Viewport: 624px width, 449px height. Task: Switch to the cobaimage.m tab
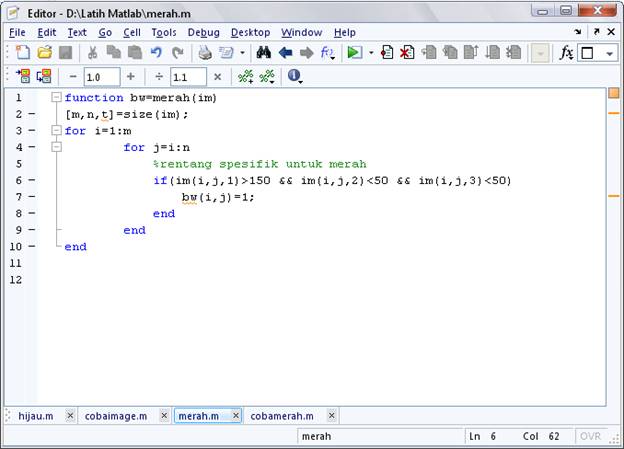pos(116,415)
